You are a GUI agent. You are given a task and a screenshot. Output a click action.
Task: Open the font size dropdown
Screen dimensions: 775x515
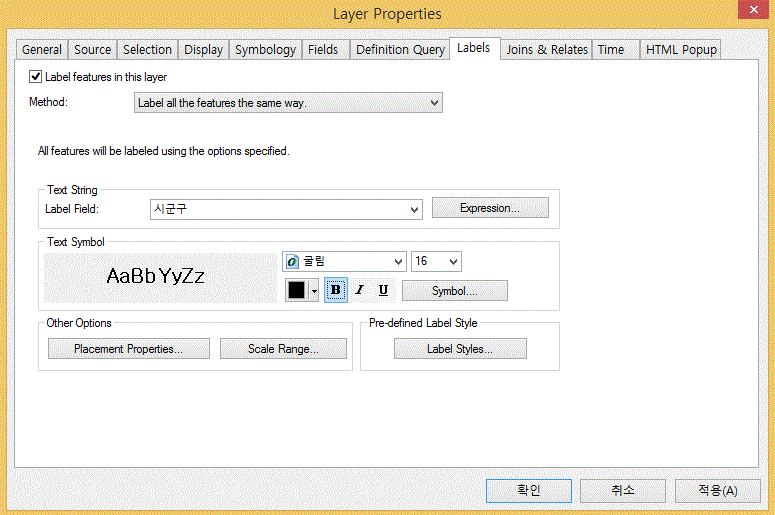point(436,261)
